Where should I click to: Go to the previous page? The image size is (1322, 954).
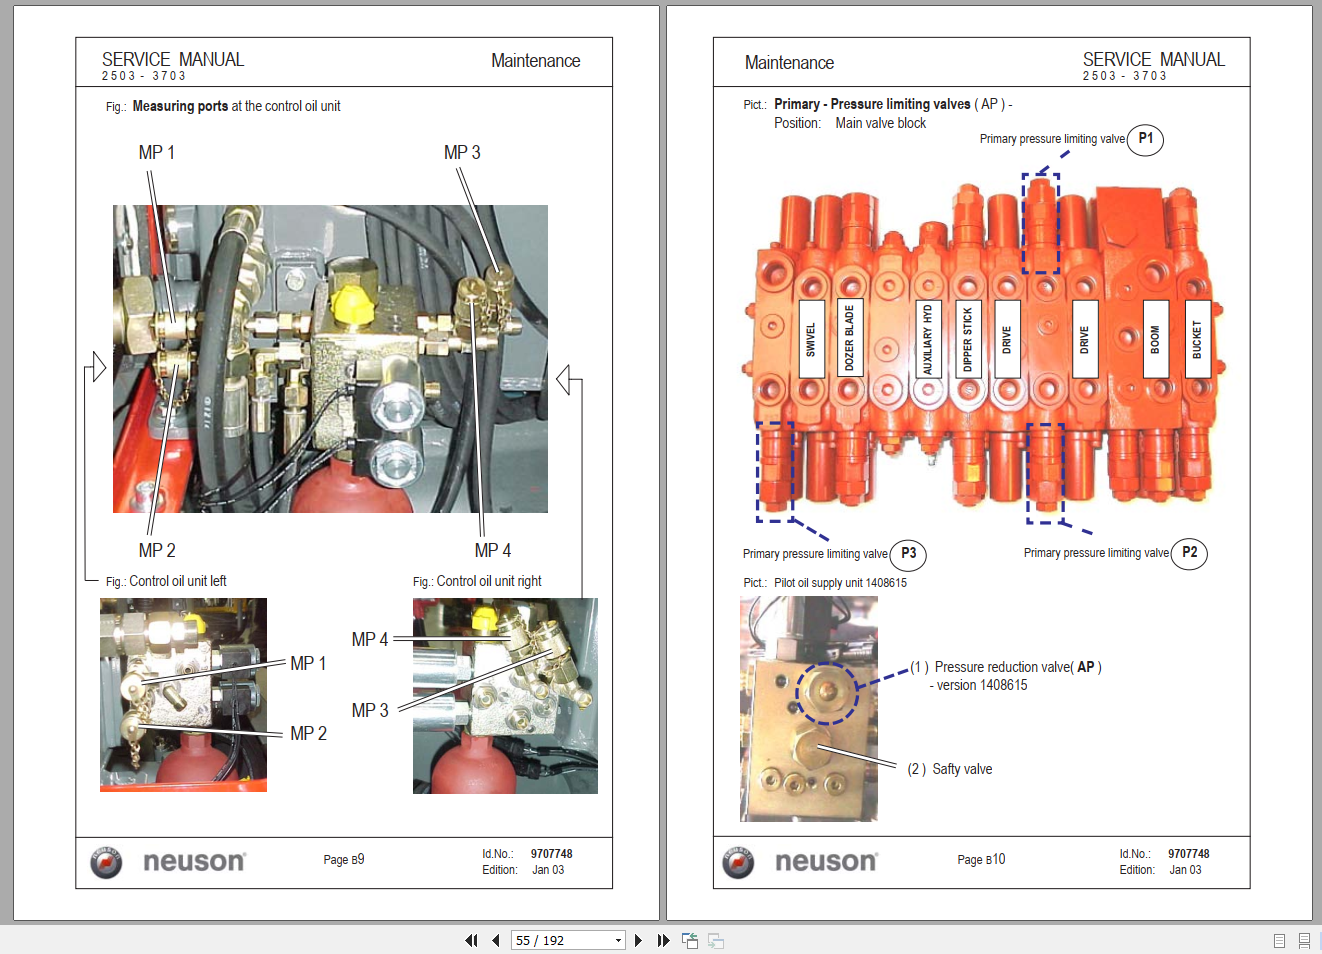click(495, 940)
